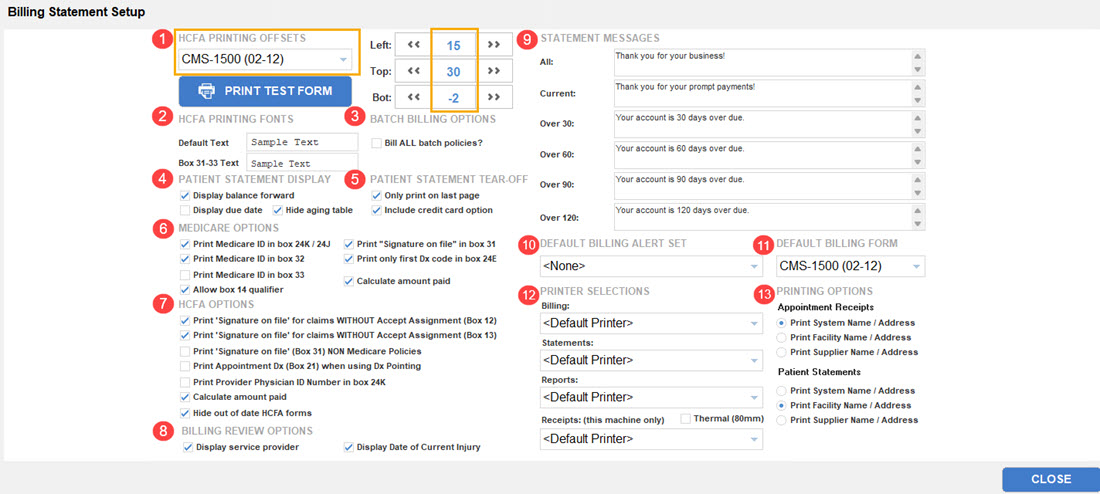Toggle Display due date checkbox
Image resolution: width=1100 pixels, height=494 pixels.
(x=186, y=210)
